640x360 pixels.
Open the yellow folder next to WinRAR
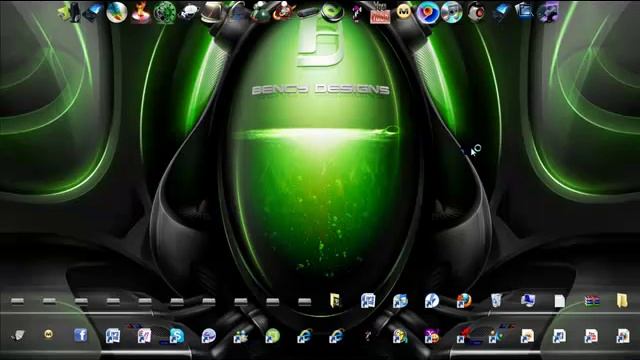(623, 301)
